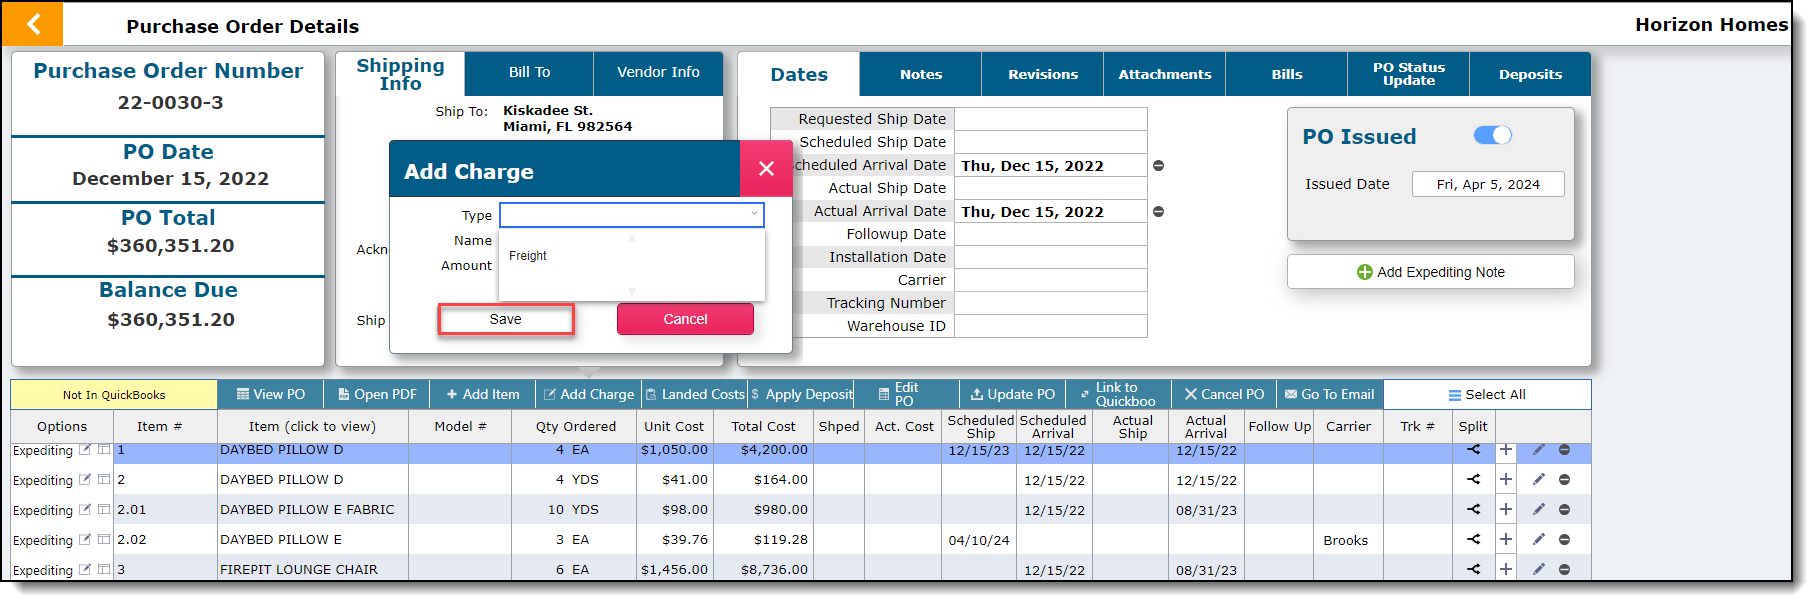Open the detail panel icon for item 1
Screen dimensions: 1817x606
[x=104, y=450]
